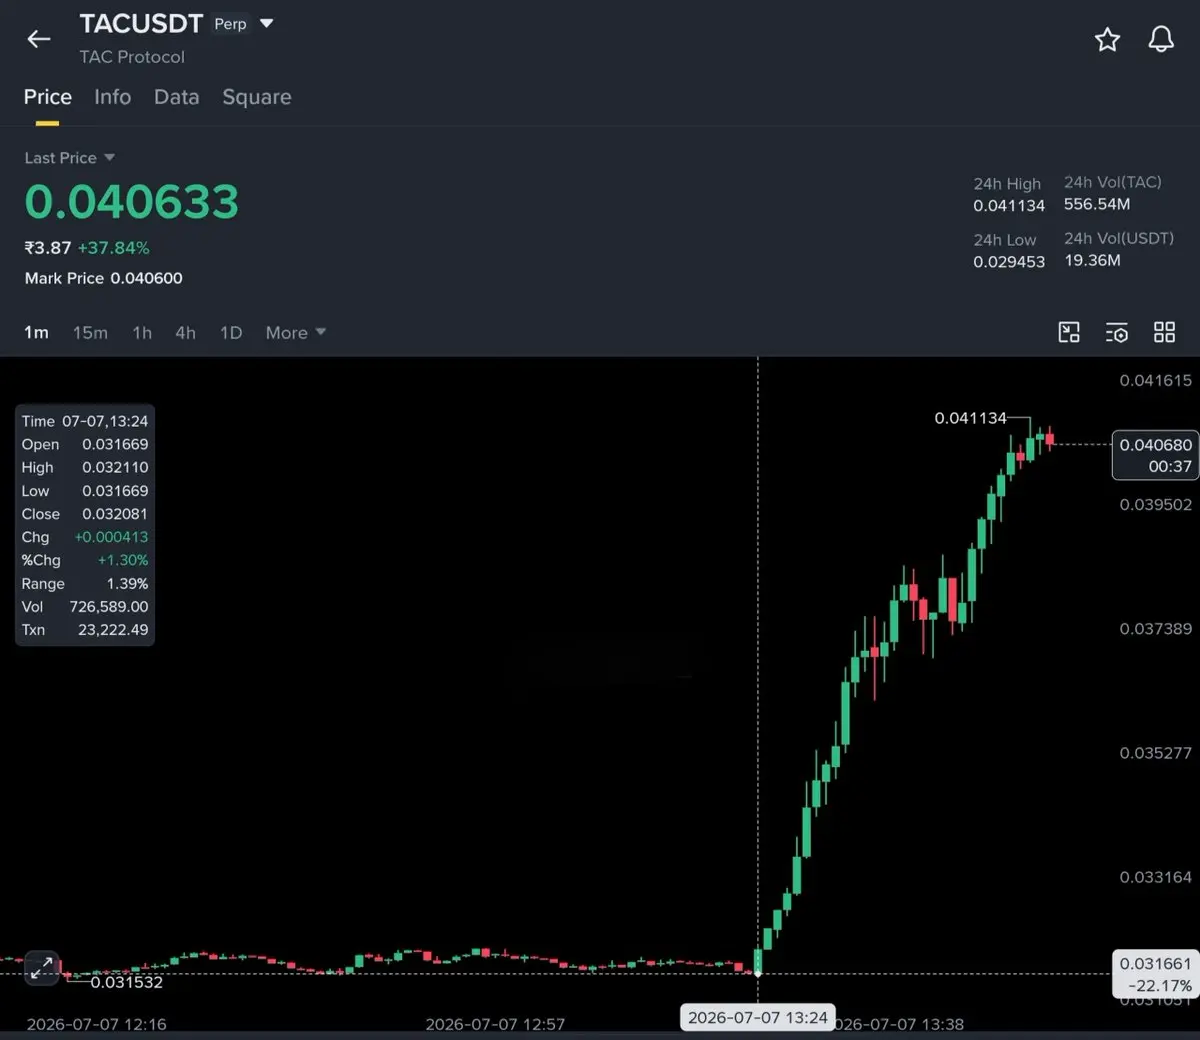Click the price axis label 0.037389

(1156, 629)
